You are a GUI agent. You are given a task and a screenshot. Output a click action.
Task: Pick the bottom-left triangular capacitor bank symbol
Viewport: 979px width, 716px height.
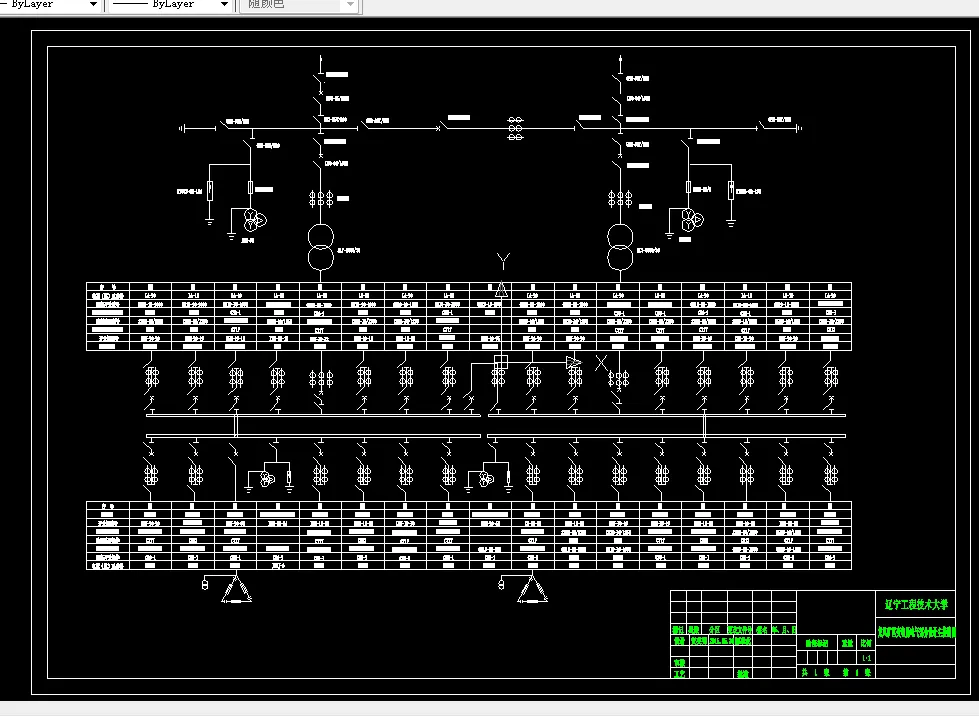(236, 589)
